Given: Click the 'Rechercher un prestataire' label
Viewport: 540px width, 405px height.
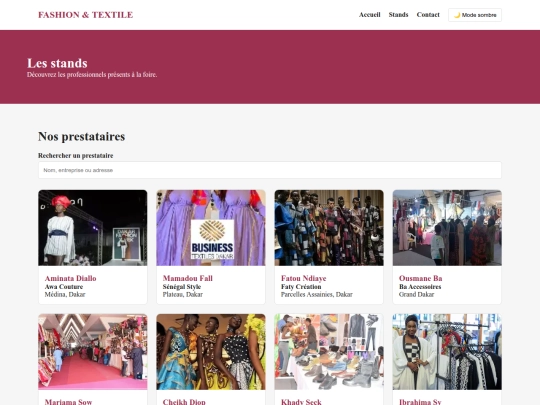Looking at the screenshot, I should click(x=75, y=155).
